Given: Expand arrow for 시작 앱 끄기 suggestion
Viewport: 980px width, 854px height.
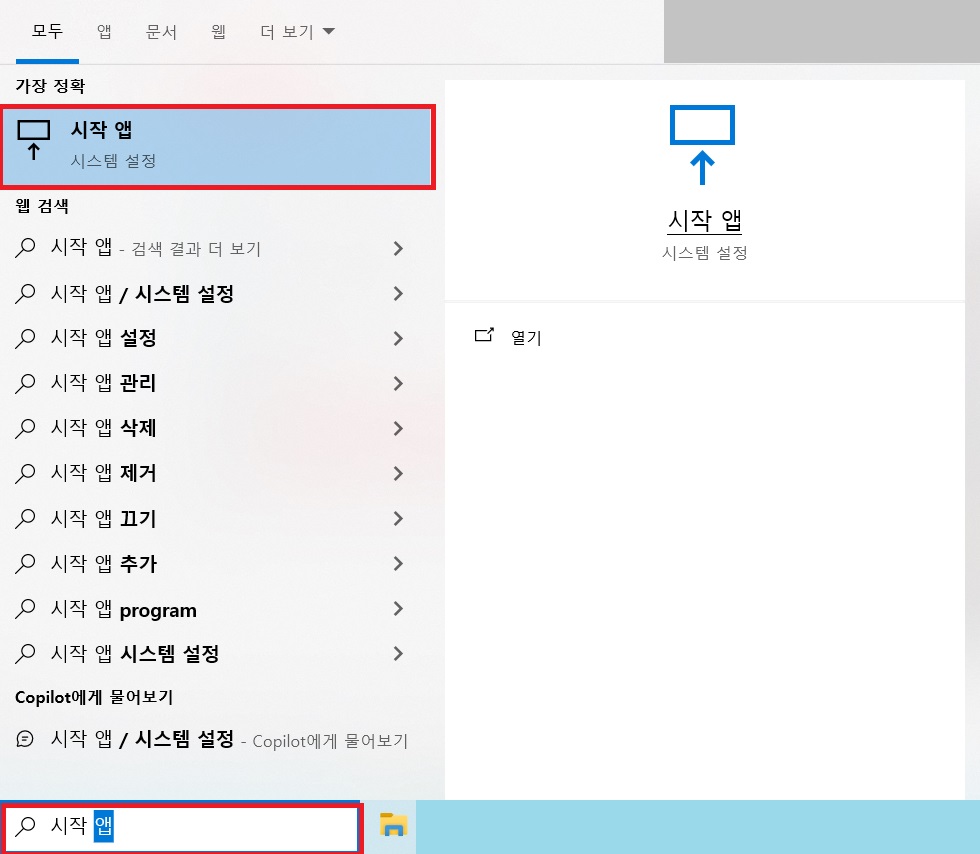Looking at the screenshot, I should pyautogui.click(x=398, y=518).
